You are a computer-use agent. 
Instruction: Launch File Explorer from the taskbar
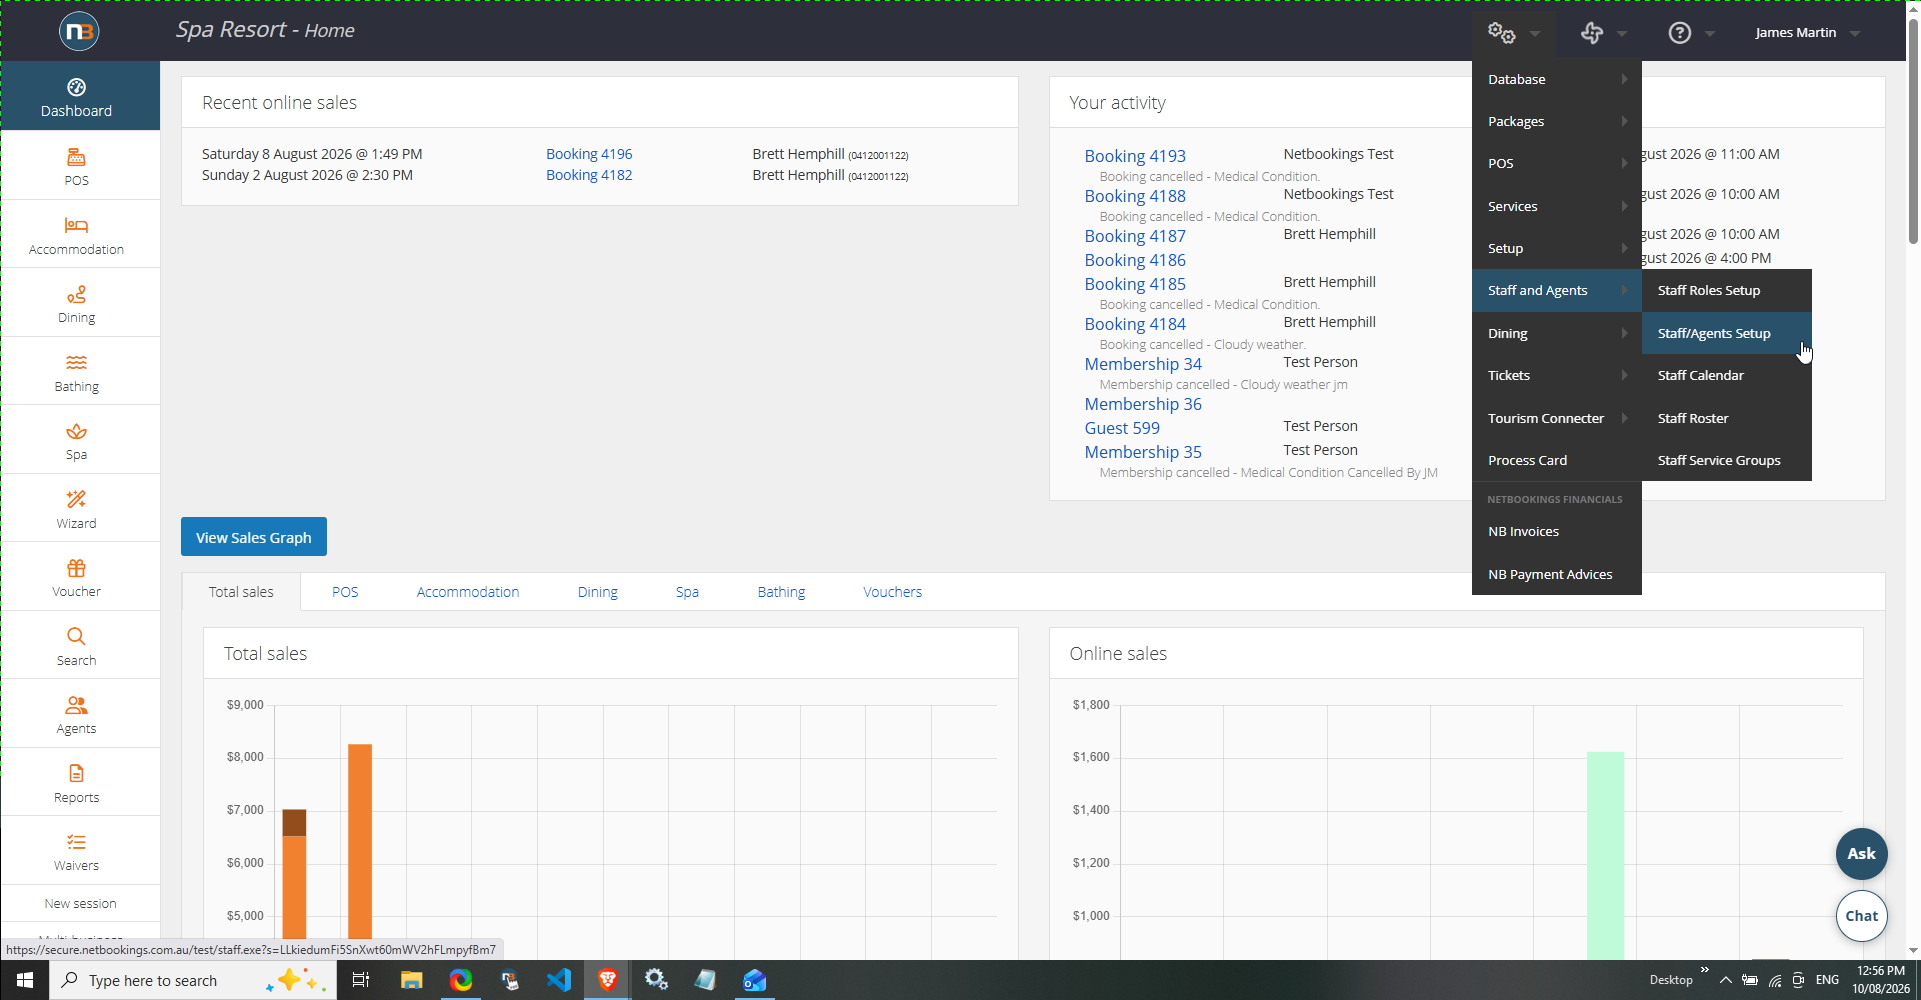411,980
